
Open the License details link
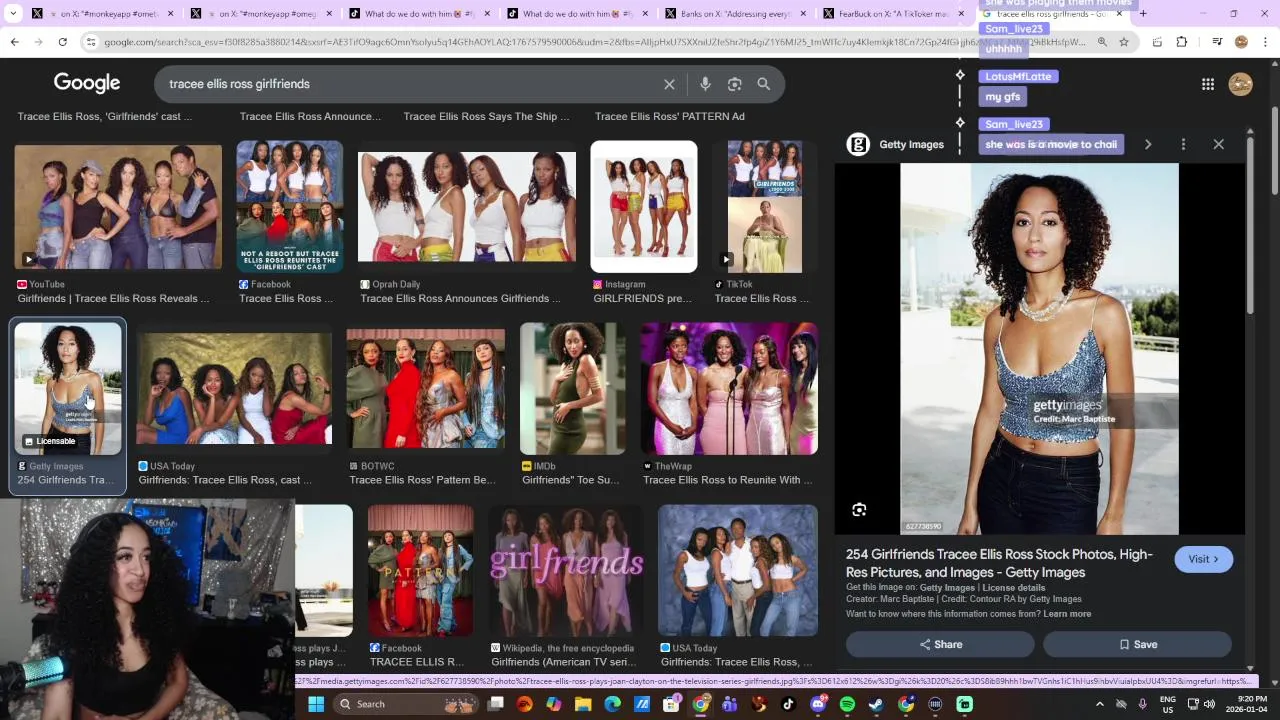[1013, 587]
